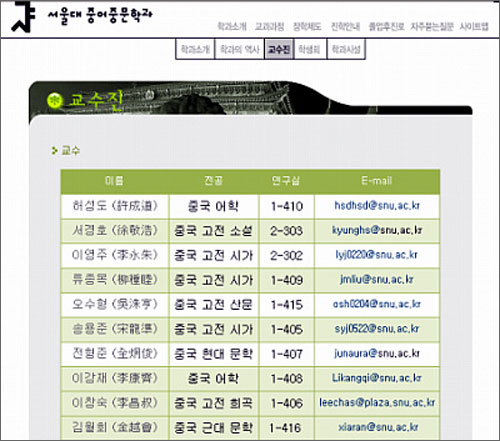The height and width of the screenshot is (441, 500).
Task: Switch to the 학과시설 tab
Action: [346, 49]
